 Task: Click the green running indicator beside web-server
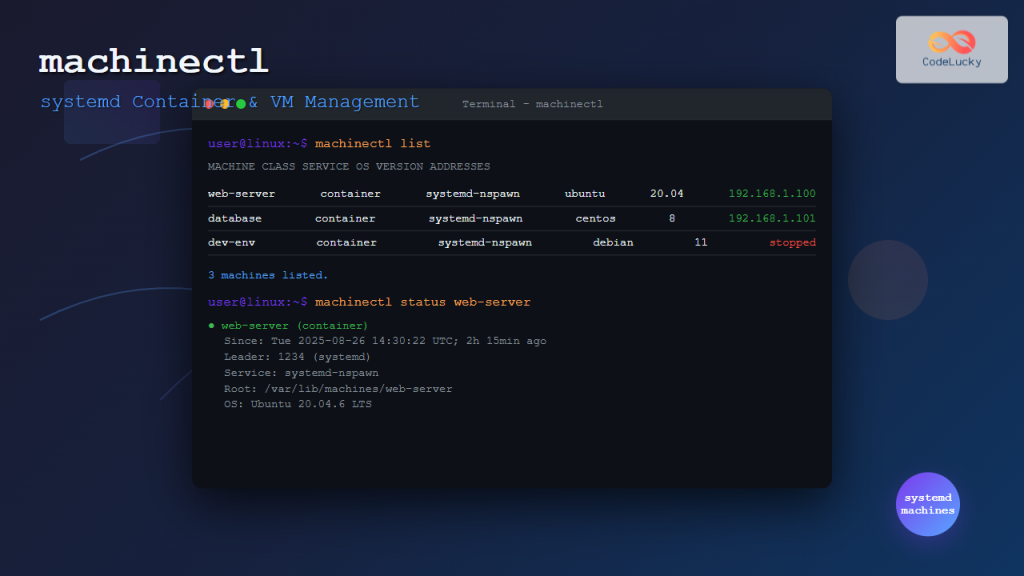[x=210, y=325]
